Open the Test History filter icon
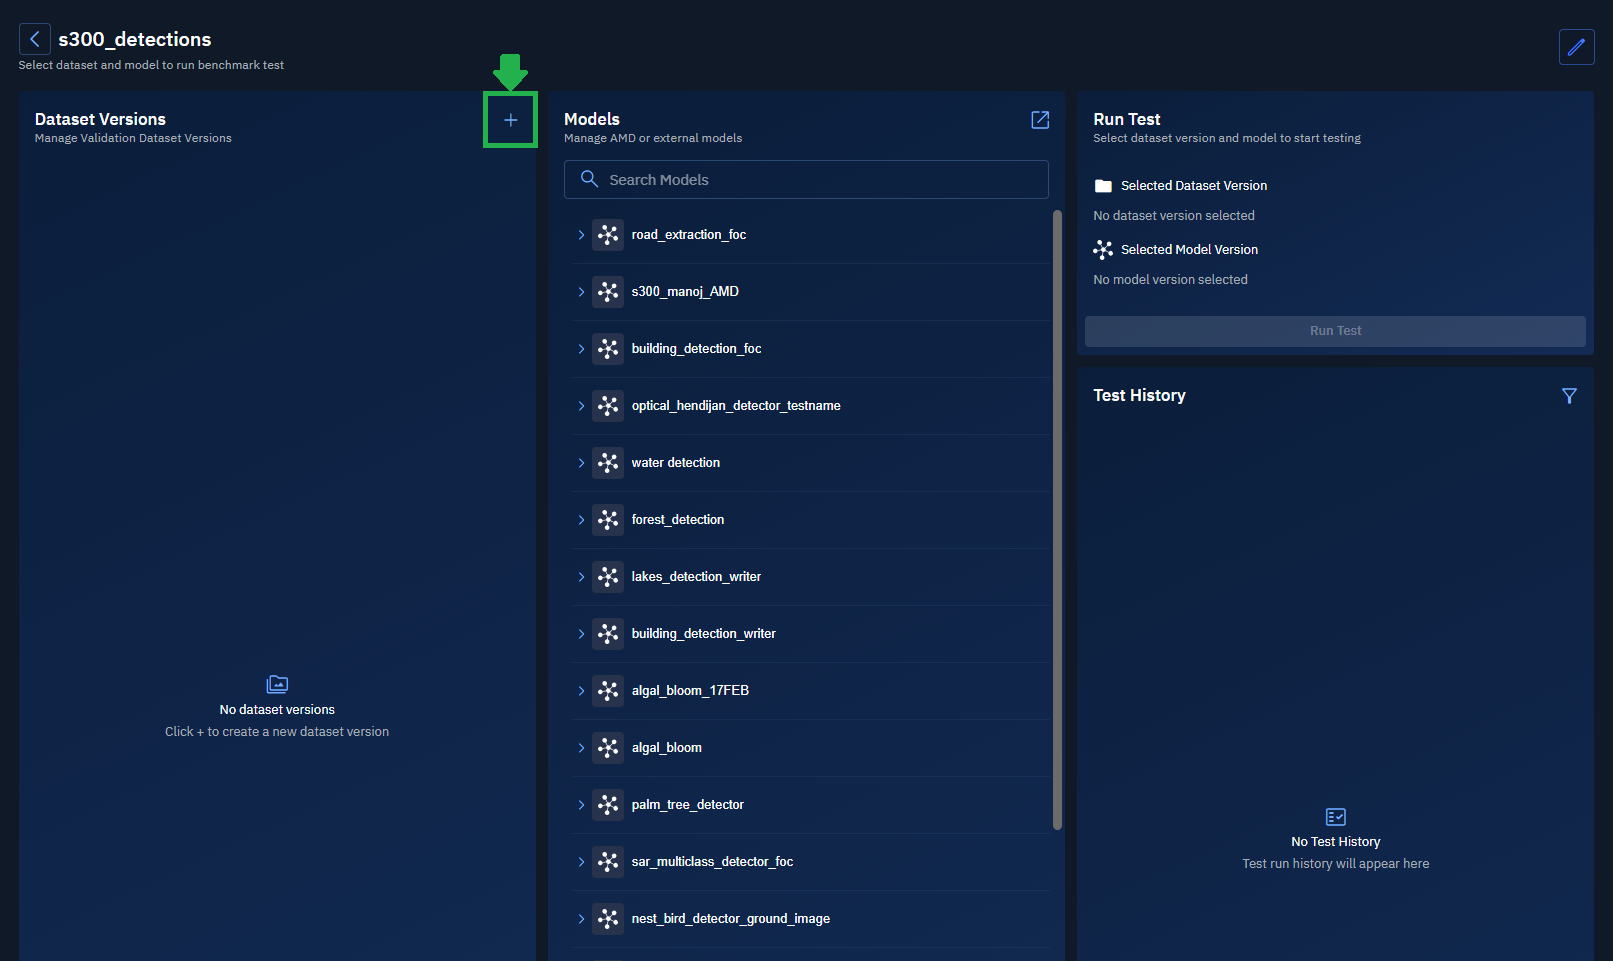This screenshot has width=1613, height=961. click(x=1569, y=396)
